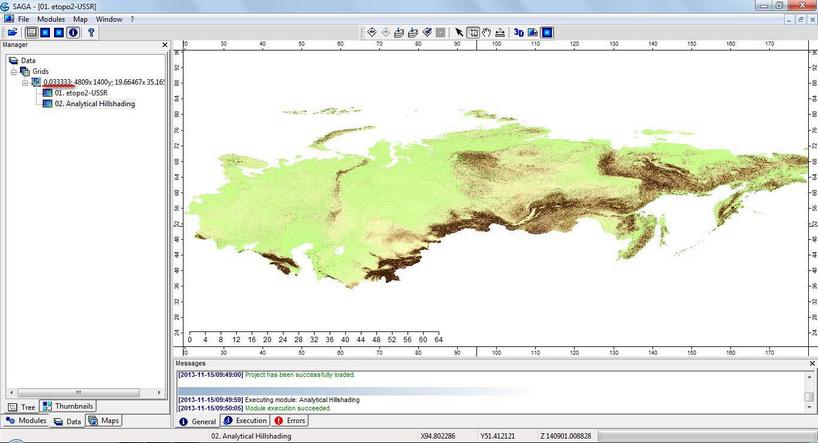Show the Errors messages tab
This screenshot has height=443, width=818.
point(290,421)
